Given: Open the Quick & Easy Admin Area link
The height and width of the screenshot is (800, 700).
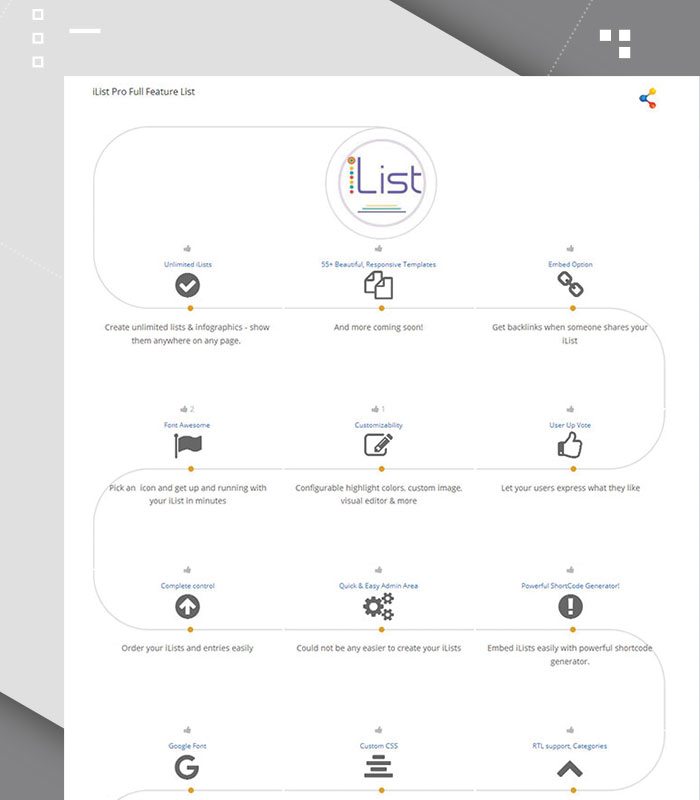Looking at the screenshot, I should tap(379, 586).
